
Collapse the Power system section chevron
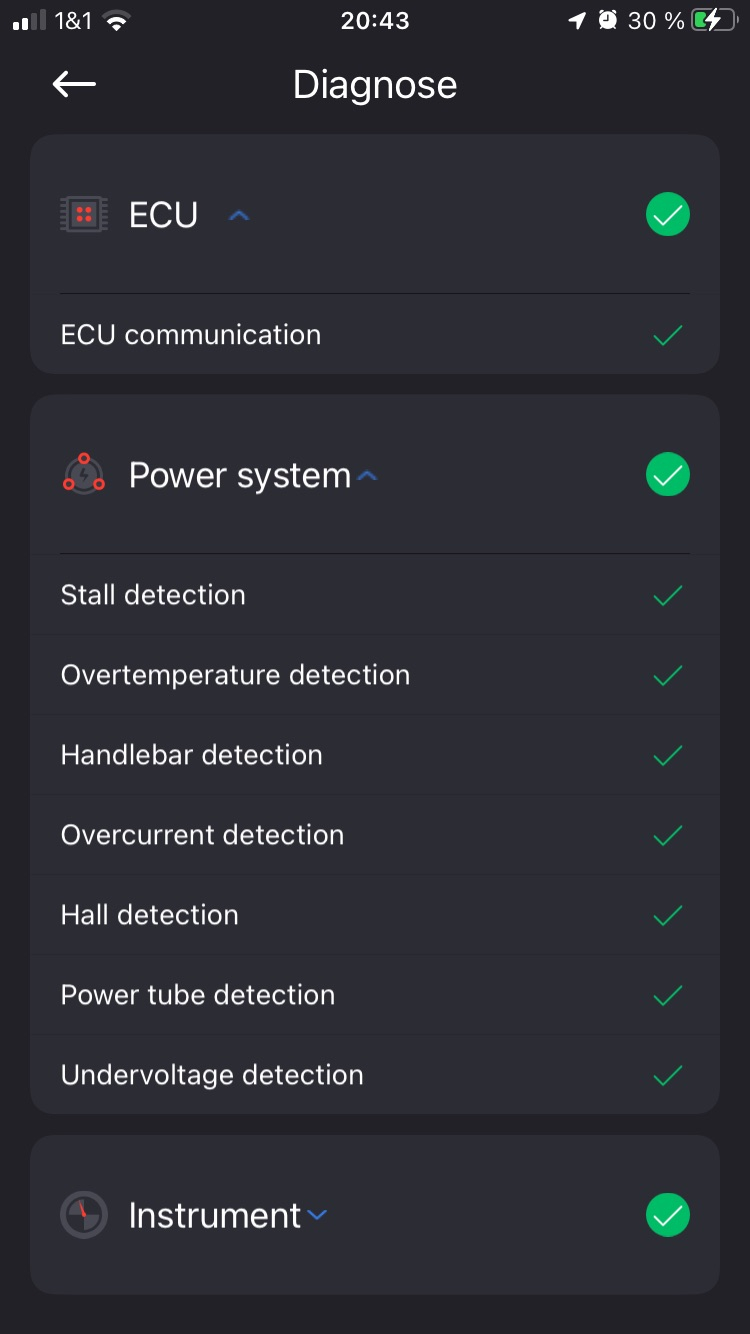[367, 476]
